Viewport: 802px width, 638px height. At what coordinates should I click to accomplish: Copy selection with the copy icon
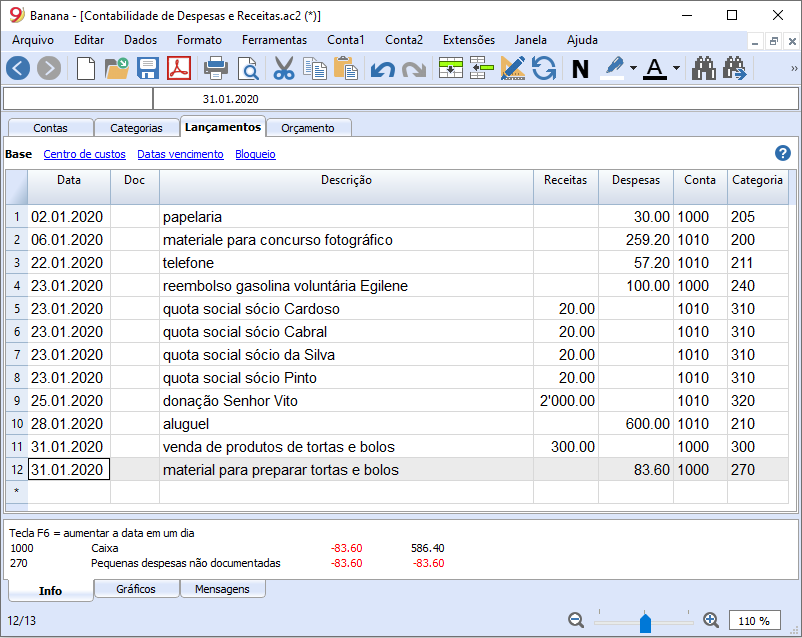click(315, 68)
